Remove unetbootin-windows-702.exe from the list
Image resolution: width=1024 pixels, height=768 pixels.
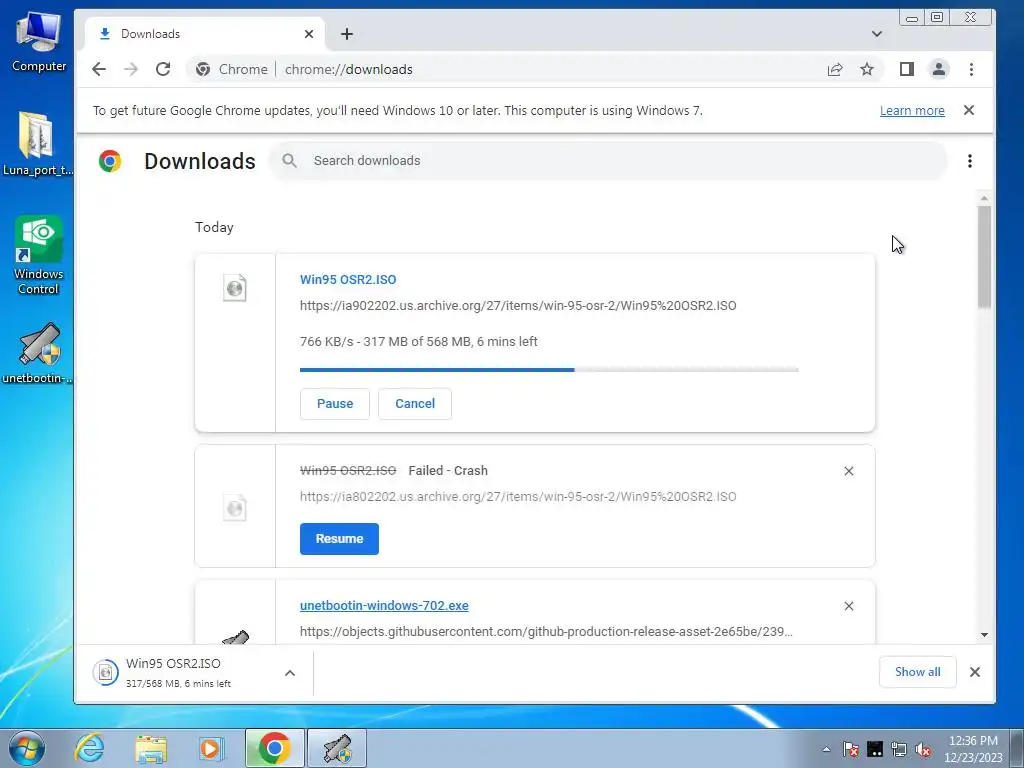pyautogui.click(x=848, y=606)
